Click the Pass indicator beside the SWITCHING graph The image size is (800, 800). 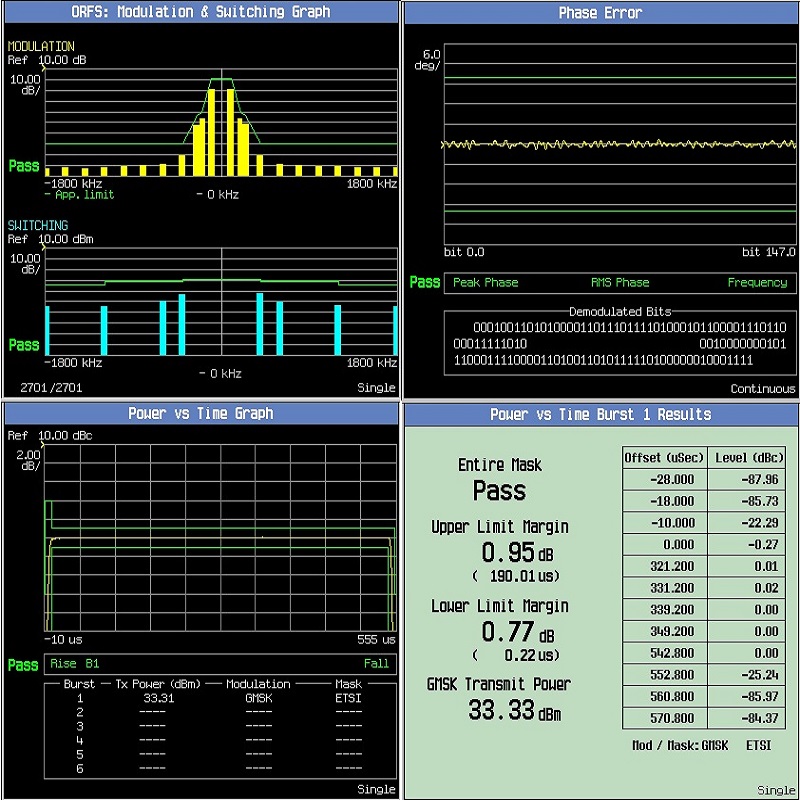click(x=24, y=345)
